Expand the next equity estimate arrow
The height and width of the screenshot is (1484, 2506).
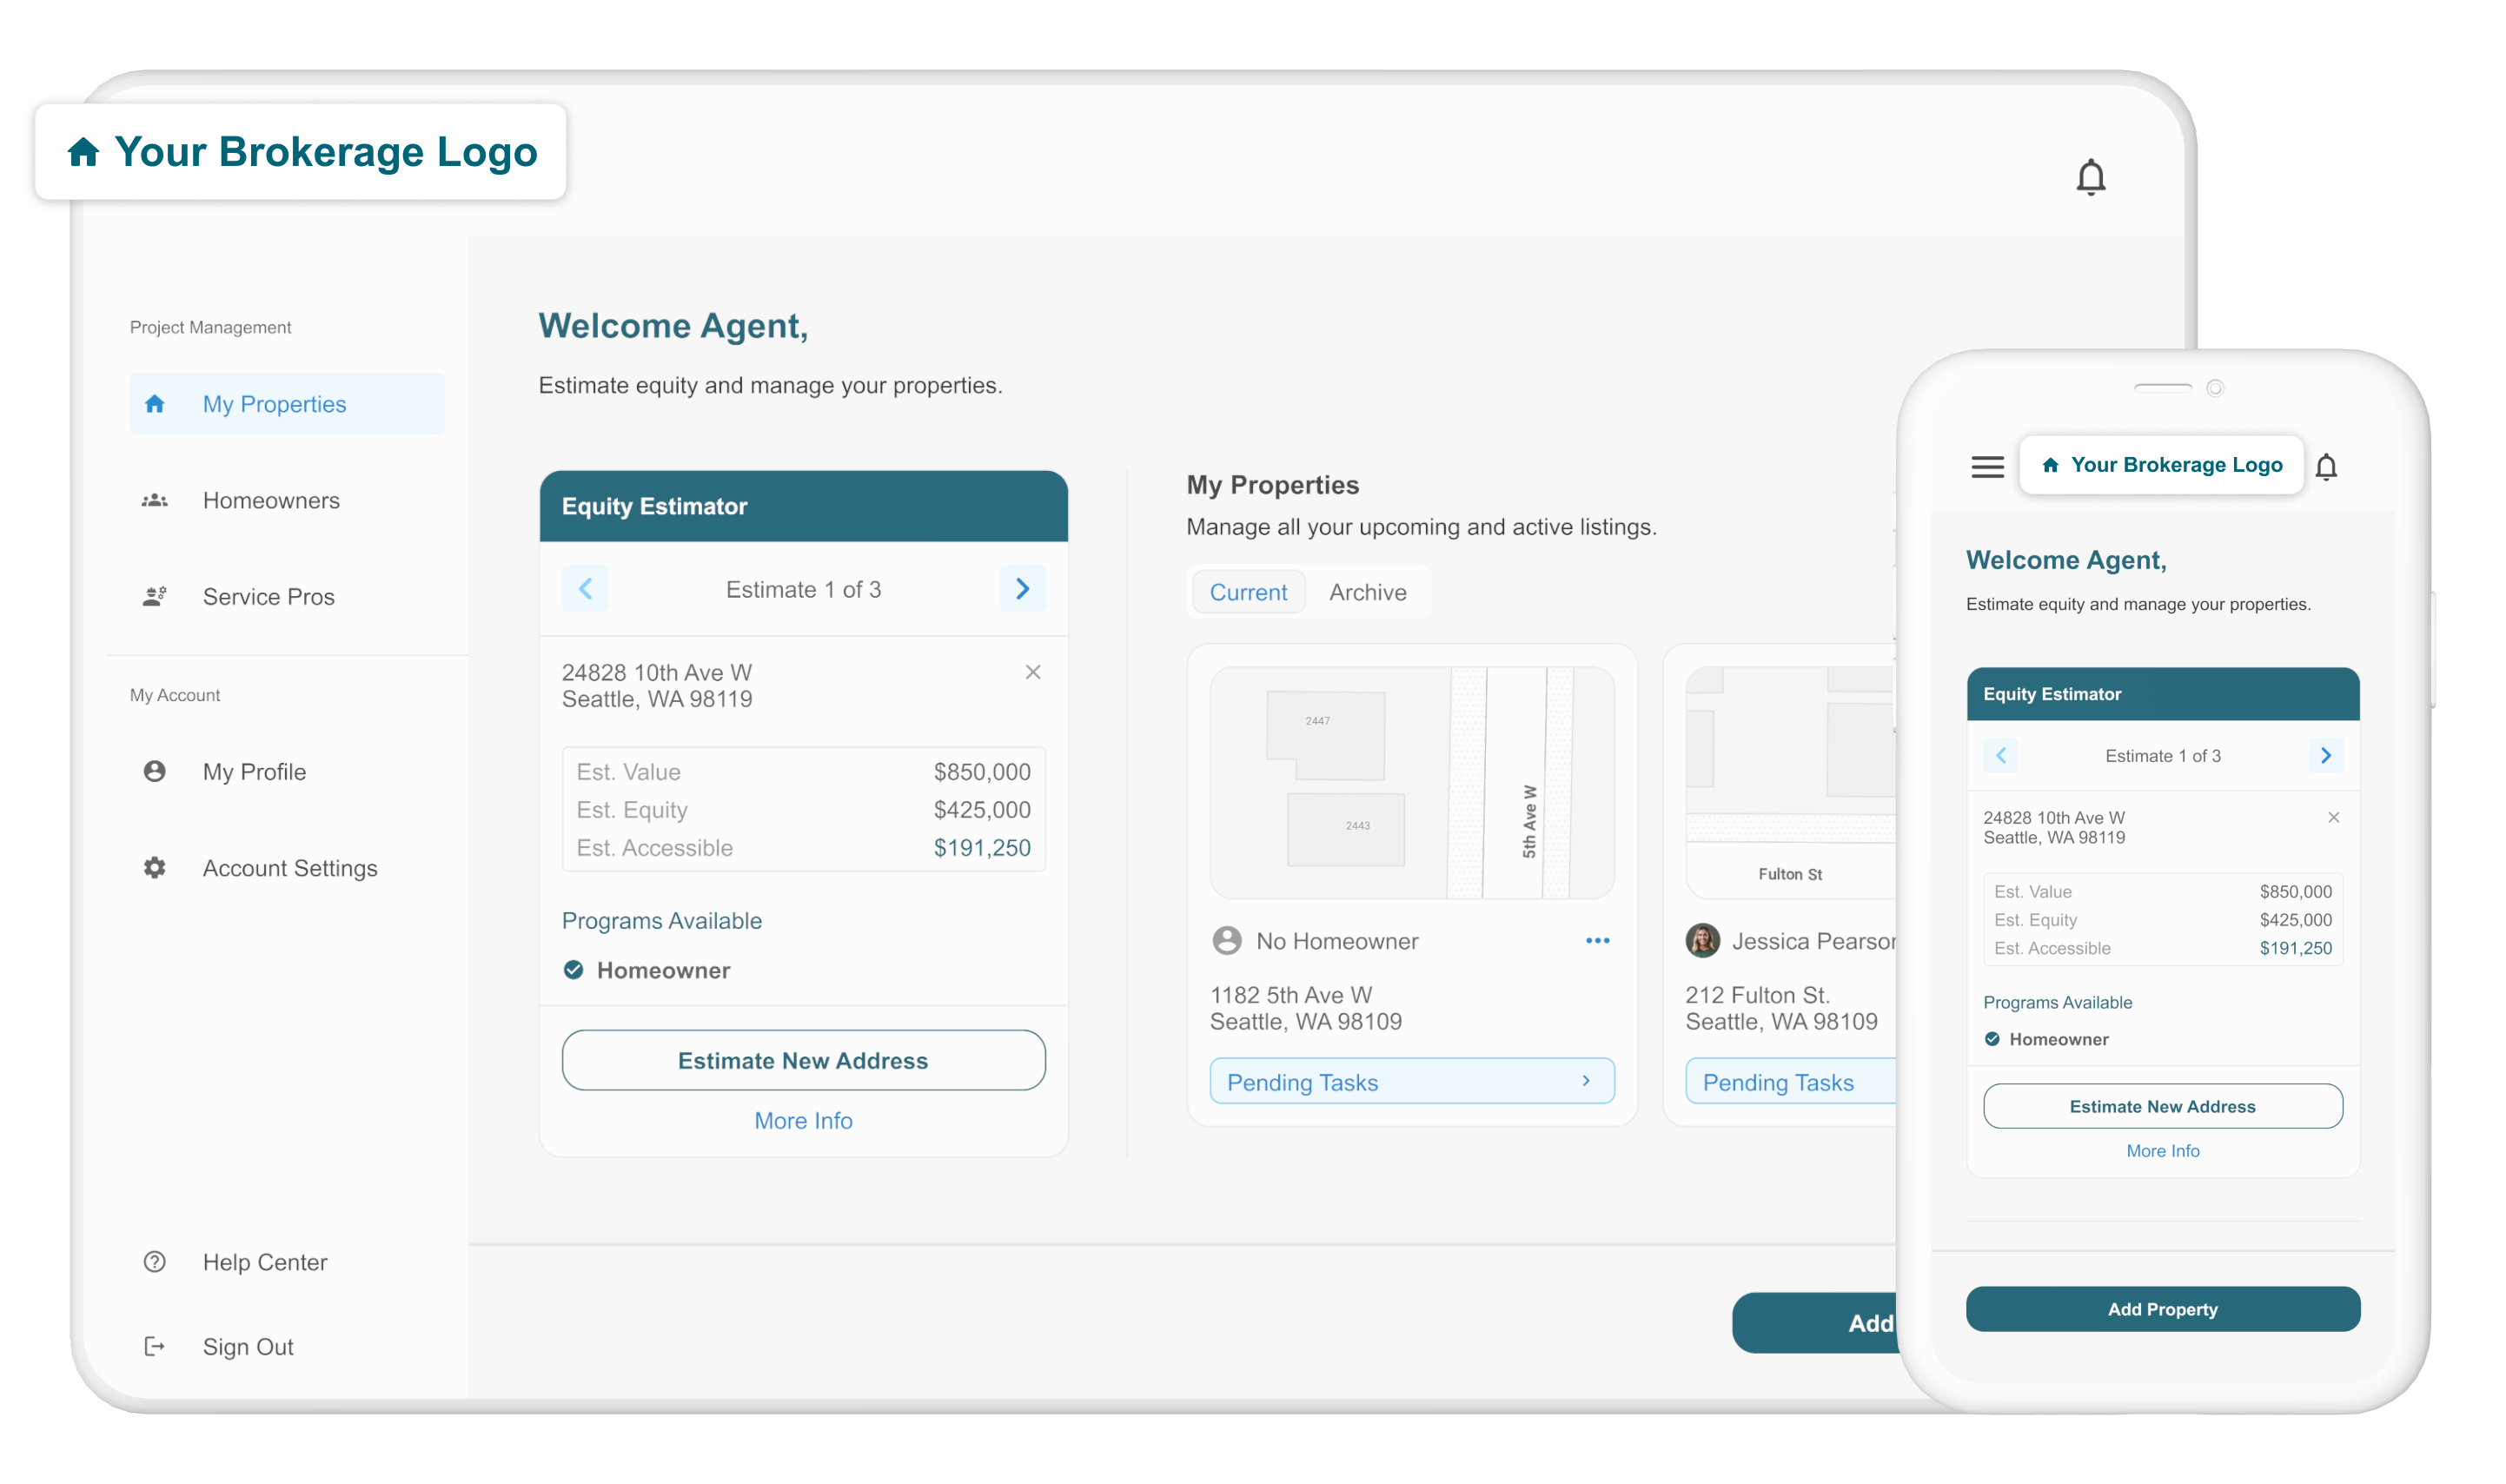coord(1023,590)
